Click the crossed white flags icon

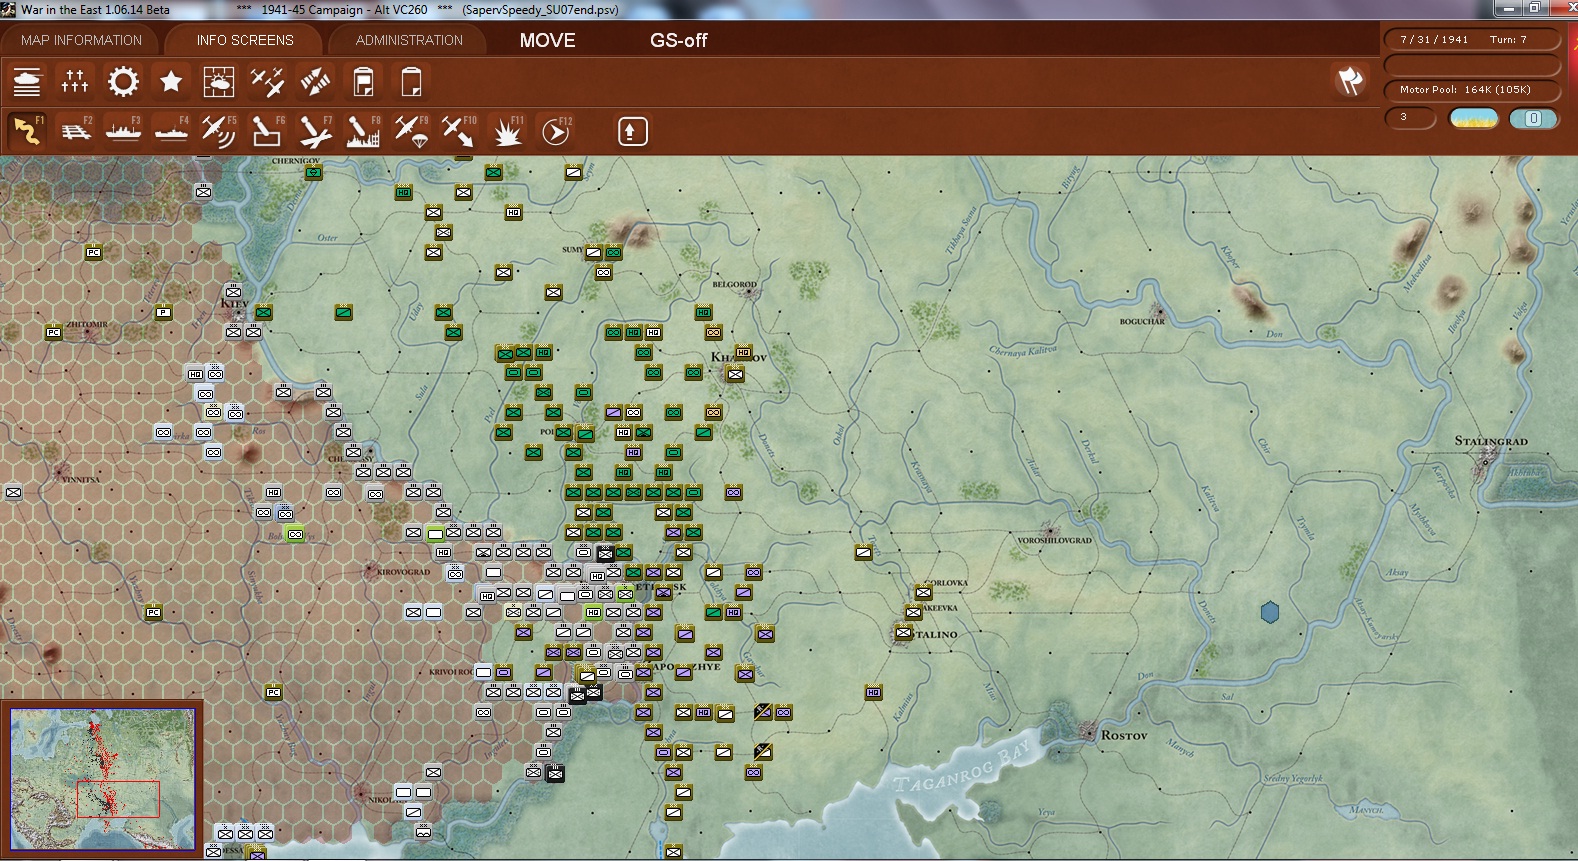pyautogui.click(x=1350, y=81)
